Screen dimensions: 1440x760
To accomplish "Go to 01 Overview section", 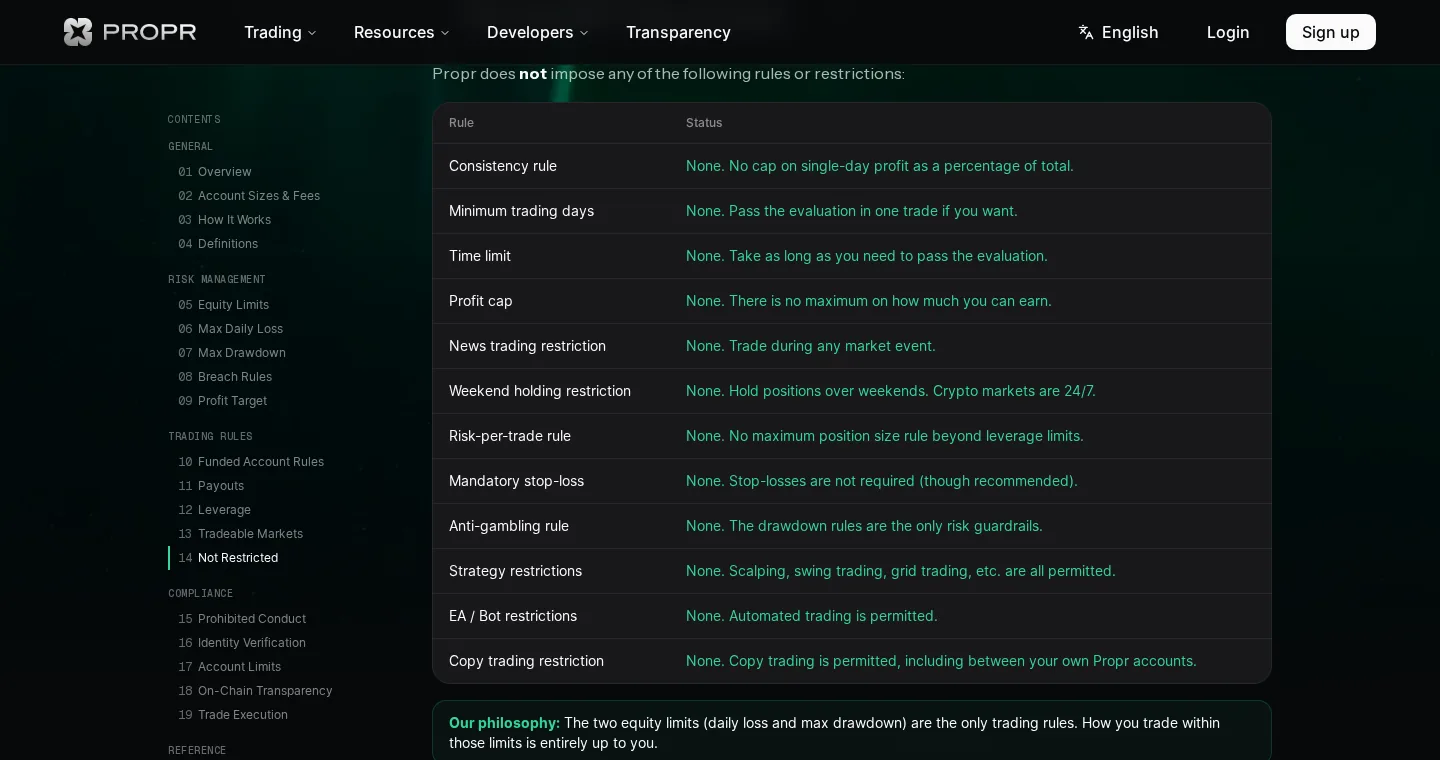I will click(215, 172).
